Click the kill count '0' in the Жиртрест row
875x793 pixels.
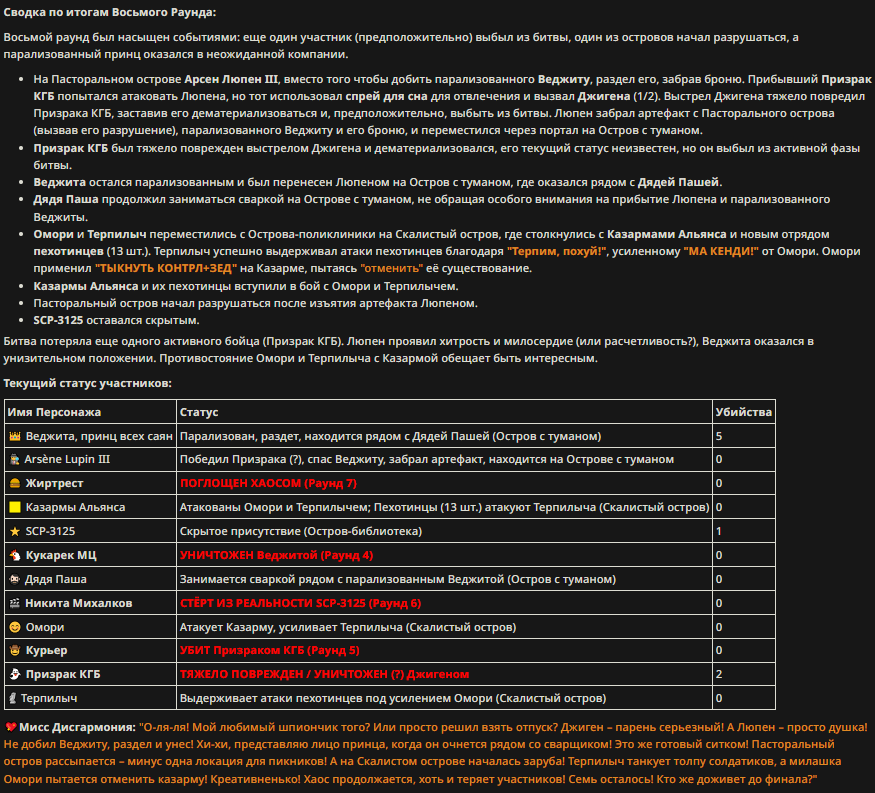pyautogui.click(x=719, y=483)
